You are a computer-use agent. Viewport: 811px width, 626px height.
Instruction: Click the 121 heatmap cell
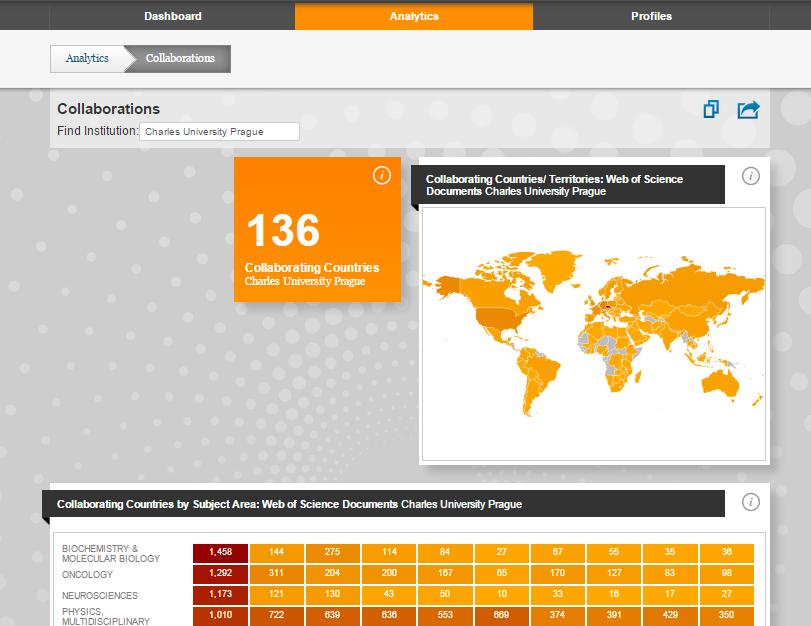[x=277, y=594]
